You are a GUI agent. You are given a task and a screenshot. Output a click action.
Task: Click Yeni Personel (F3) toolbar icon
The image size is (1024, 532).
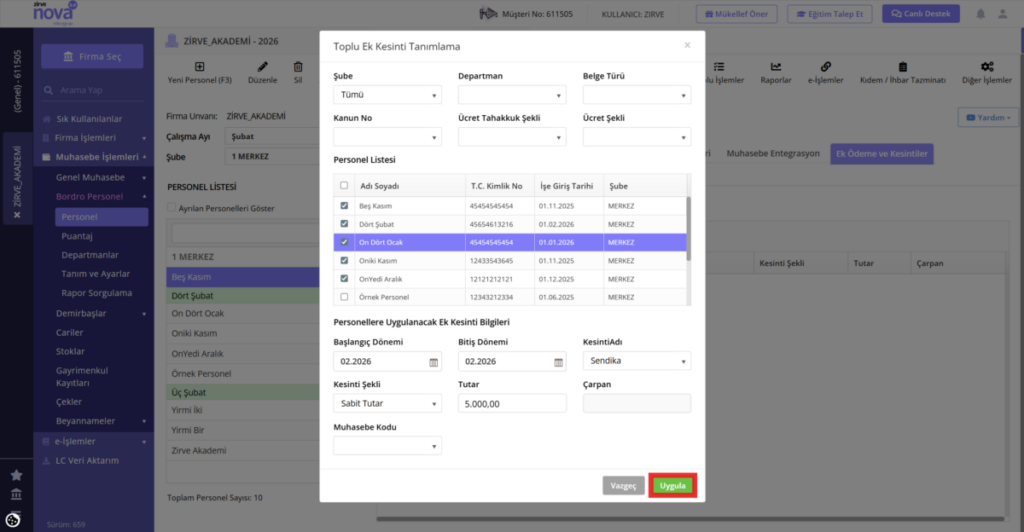click(199, 67)
